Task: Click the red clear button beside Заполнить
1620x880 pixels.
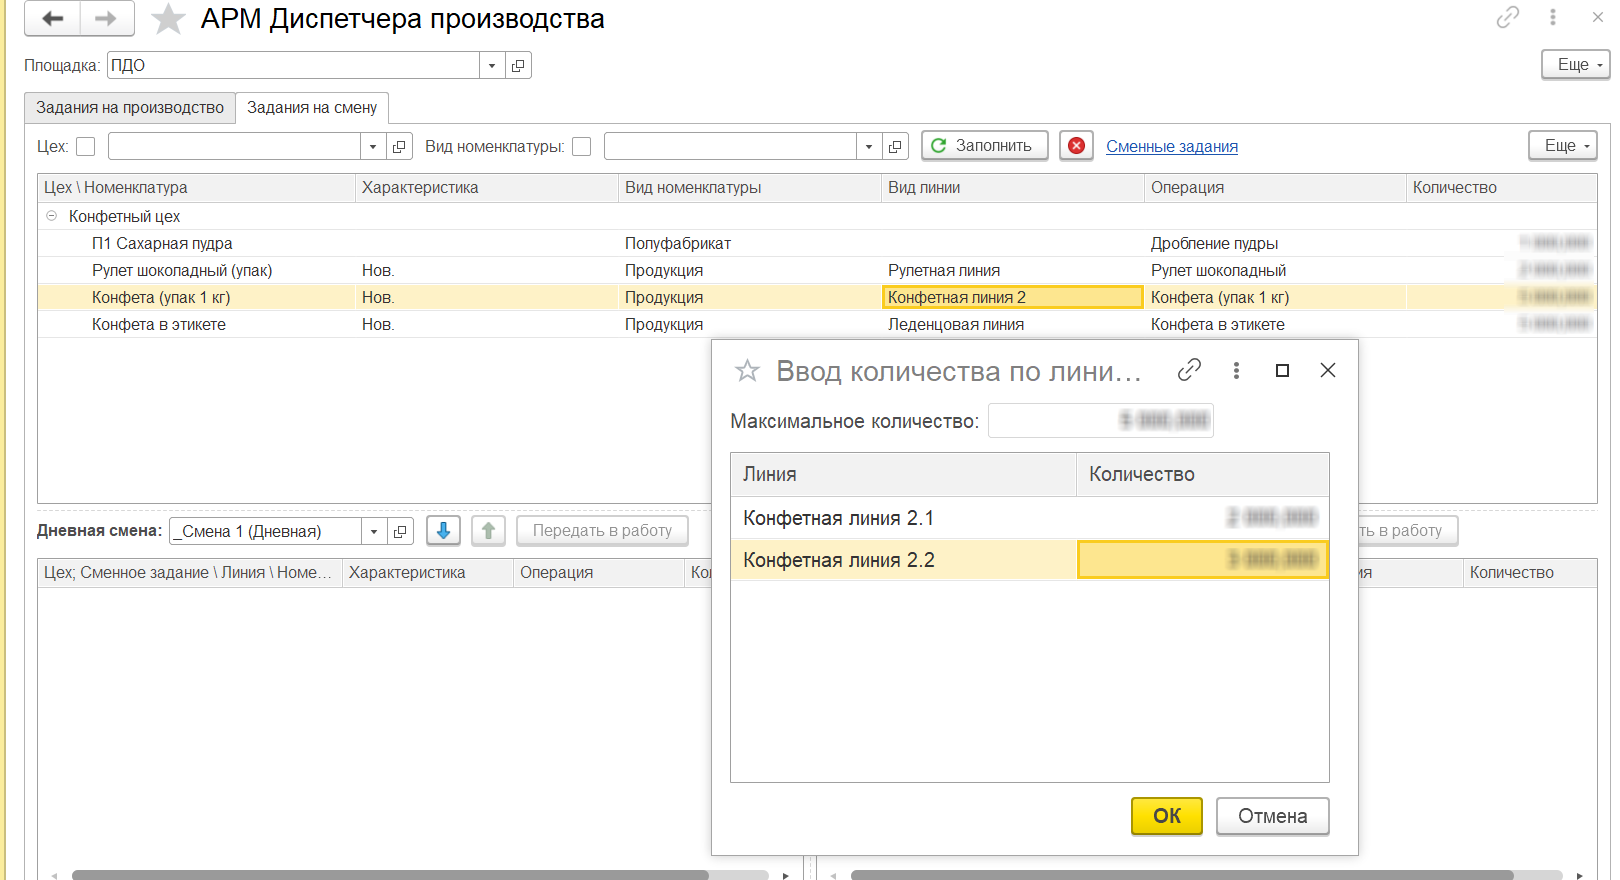Action: 1076,146
